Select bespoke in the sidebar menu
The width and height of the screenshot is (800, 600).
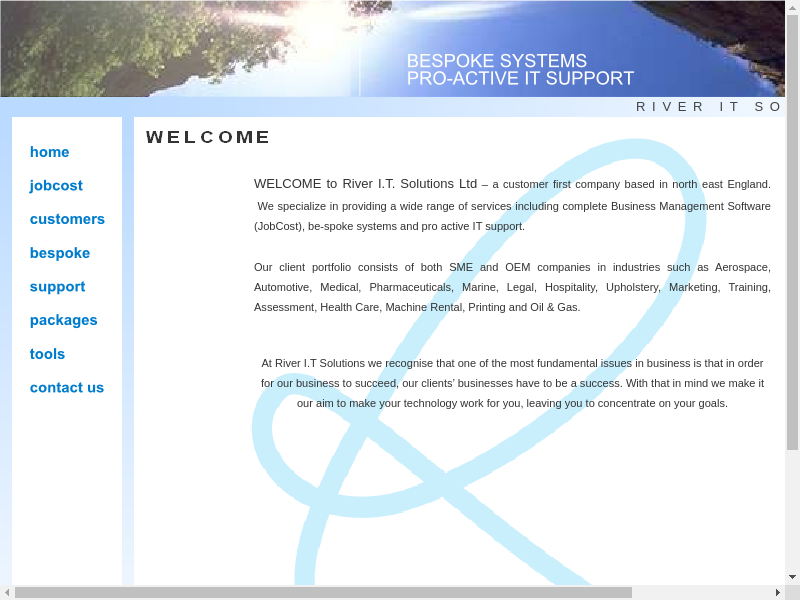pos(60,253)
